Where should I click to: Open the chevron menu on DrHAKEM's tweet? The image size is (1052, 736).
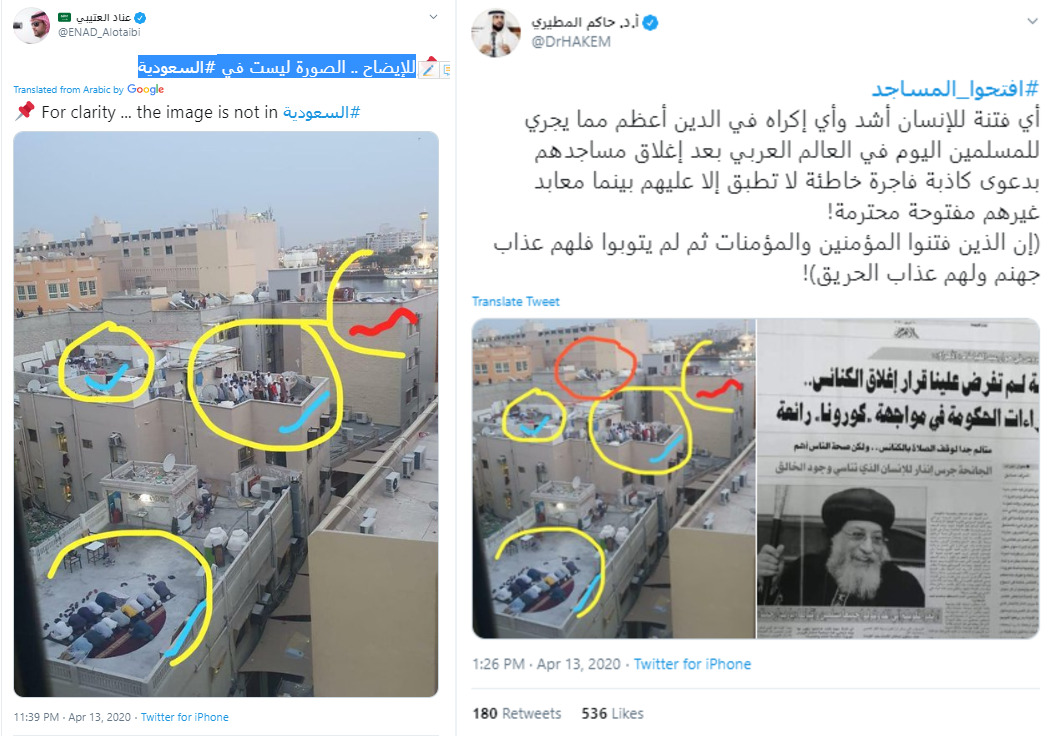(x=1032, y=22)
